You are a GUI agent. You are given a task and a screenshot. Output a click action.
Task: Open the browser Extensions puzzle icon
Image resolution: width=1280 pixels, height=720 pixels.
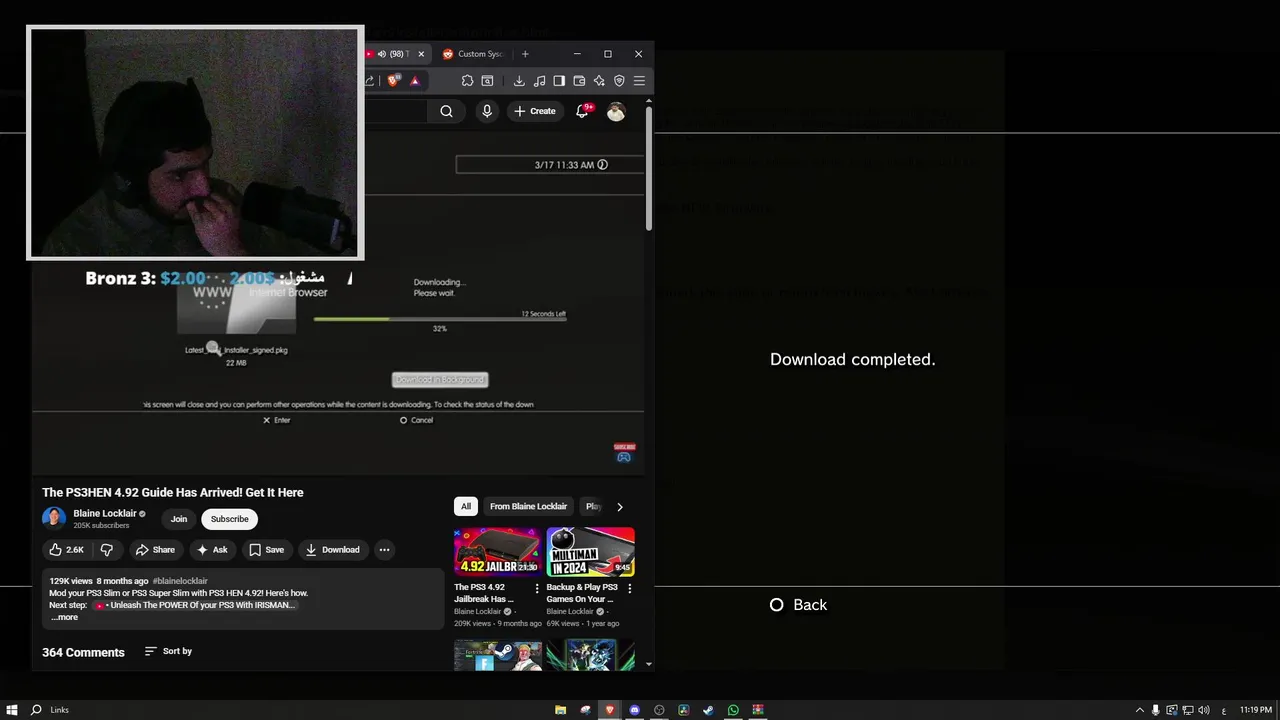coord(467,81)
